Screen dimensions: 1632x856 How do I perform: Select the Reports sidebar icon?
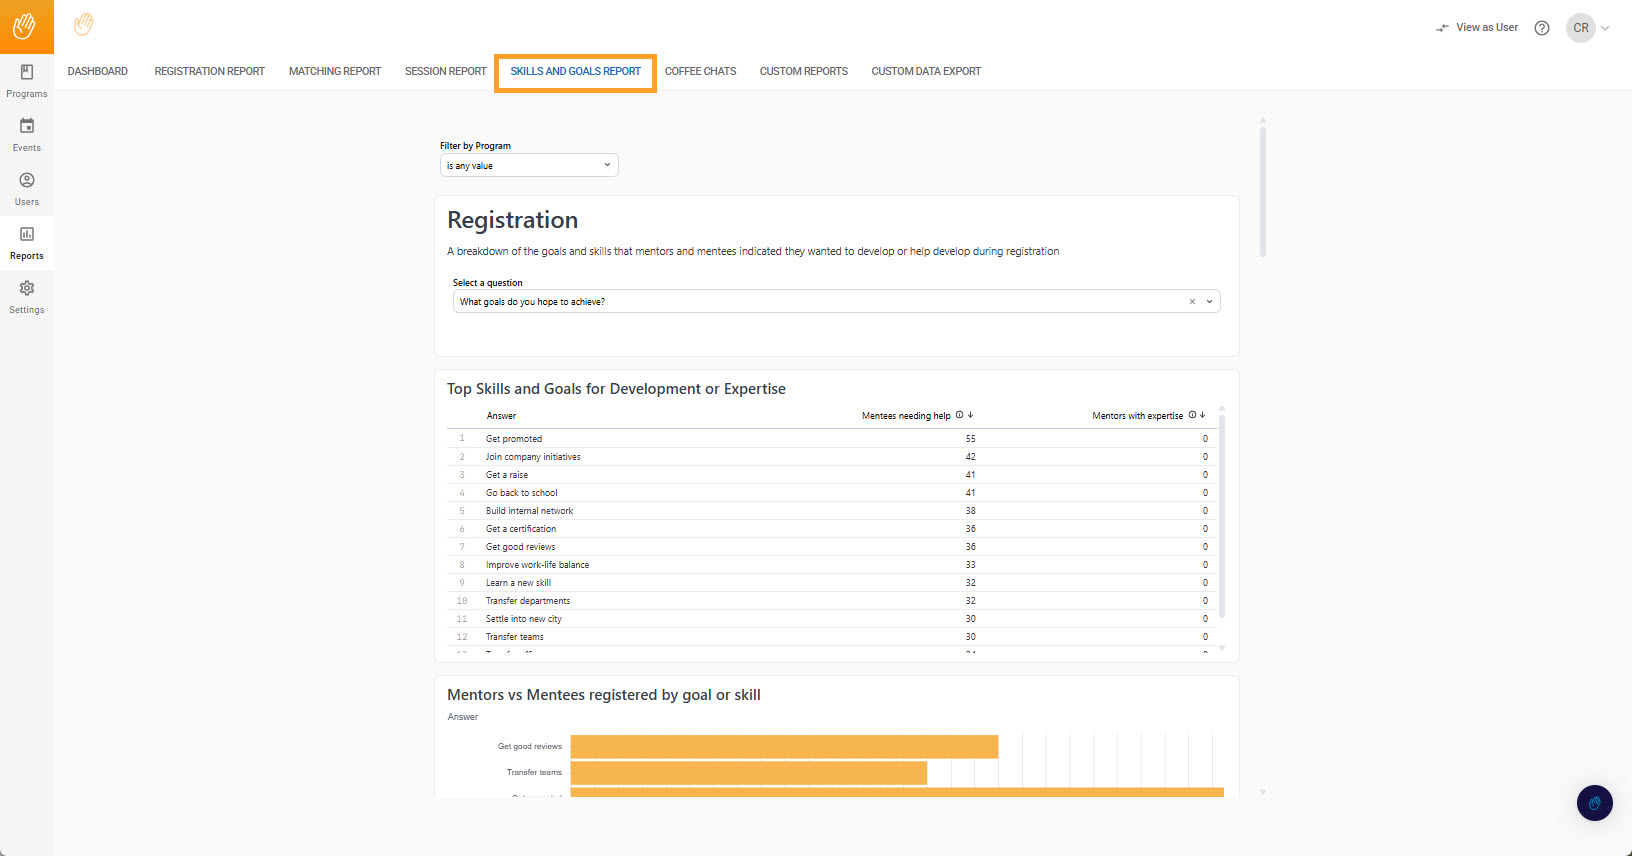click(27, 234)
